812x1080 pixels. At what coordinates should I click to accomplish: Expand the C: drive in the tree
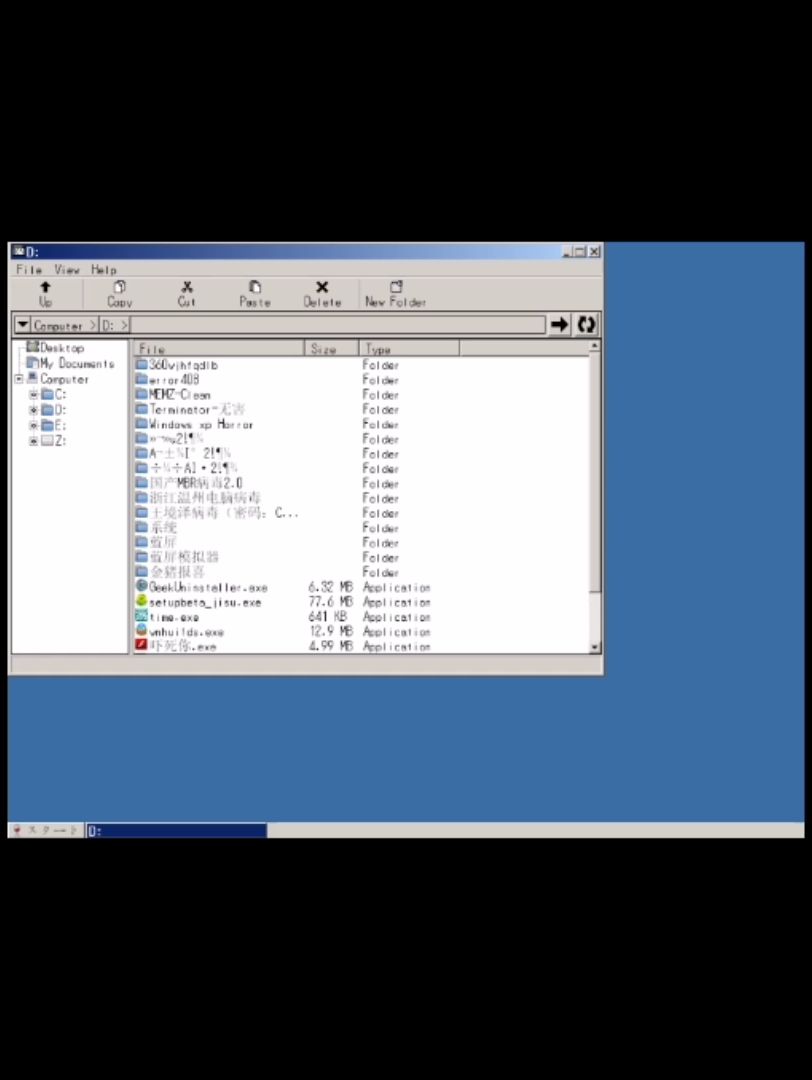pyautogui.click(x=32, y=395)
